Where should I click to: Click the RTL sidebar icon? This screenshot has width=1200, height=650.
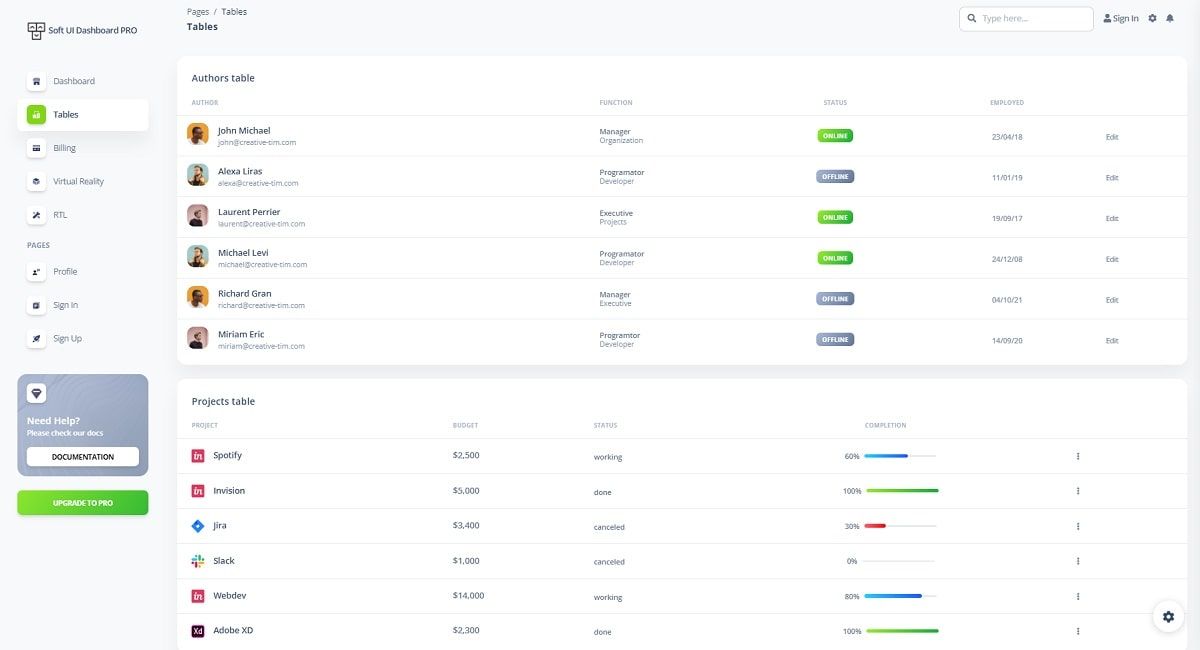[37, 214]
